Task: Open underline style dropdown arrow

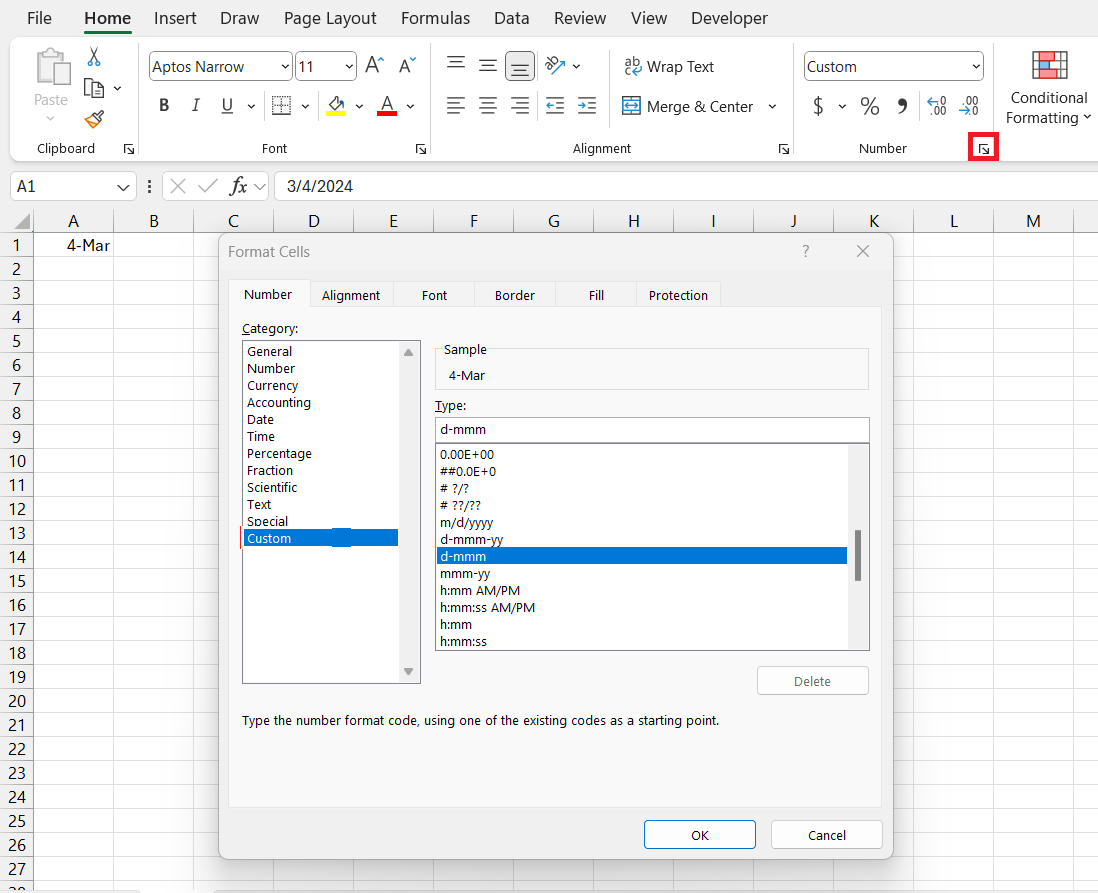Action: tap(251, 106)
